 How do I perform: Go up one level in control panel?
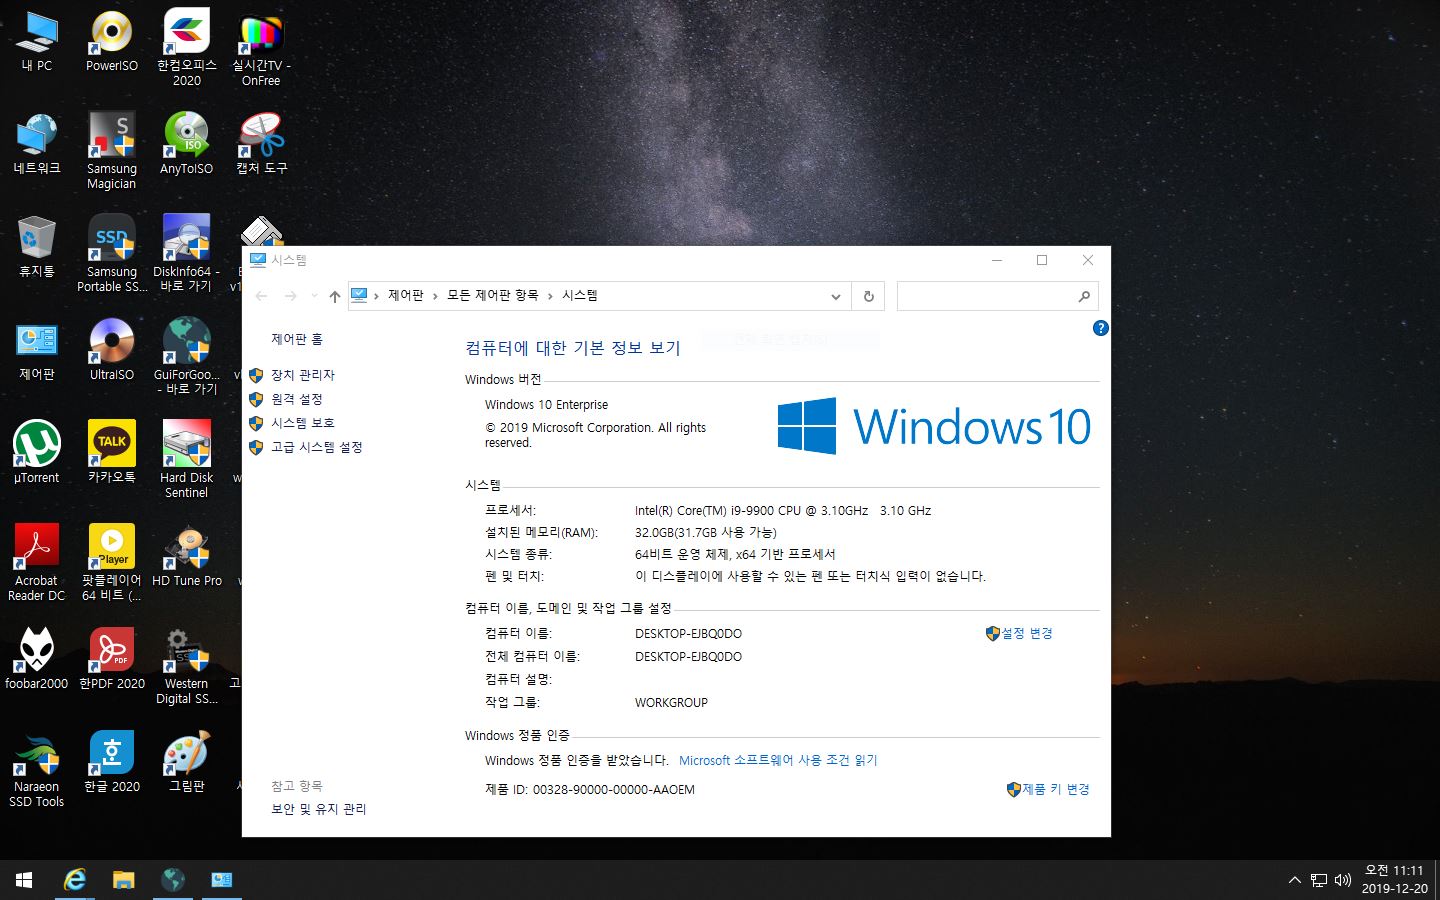[335, 296]
